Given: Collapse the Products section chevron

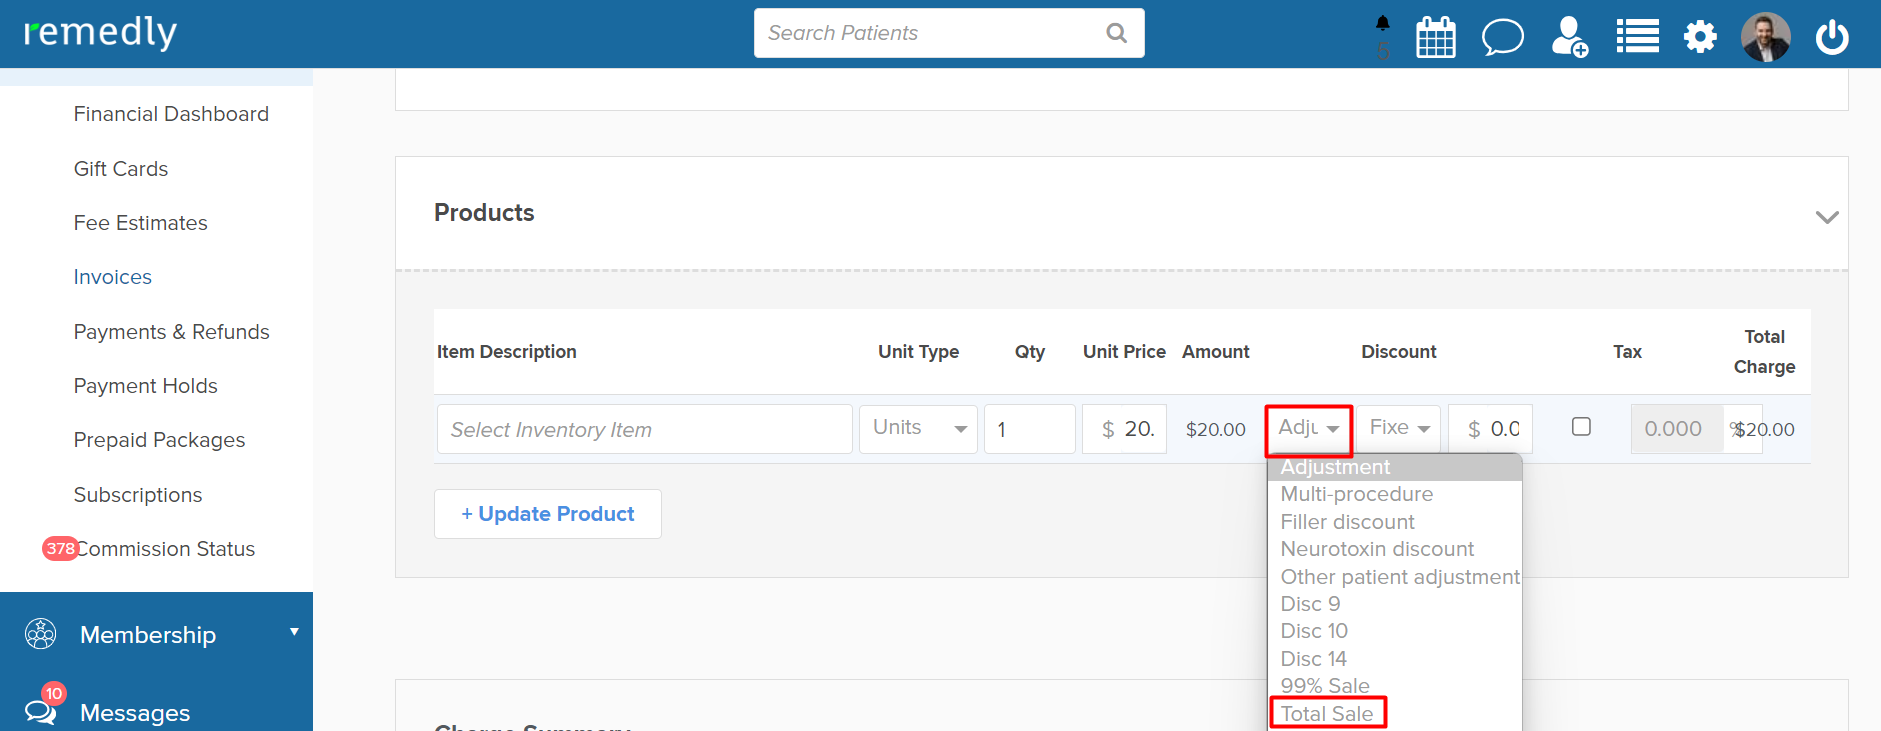Looking at the screenshot, I should pos(1826,217).
